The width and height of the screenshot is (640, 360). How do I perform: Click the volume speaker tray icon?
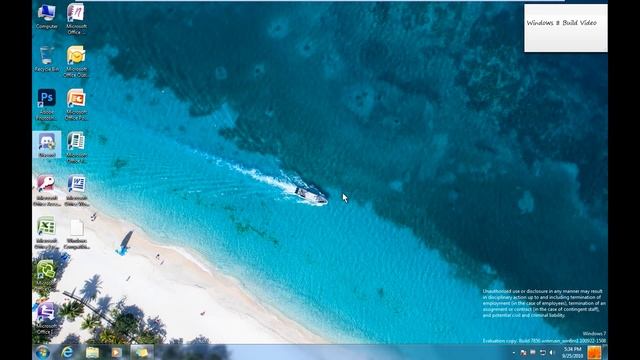pyautogui.click(x=552, y=352)
